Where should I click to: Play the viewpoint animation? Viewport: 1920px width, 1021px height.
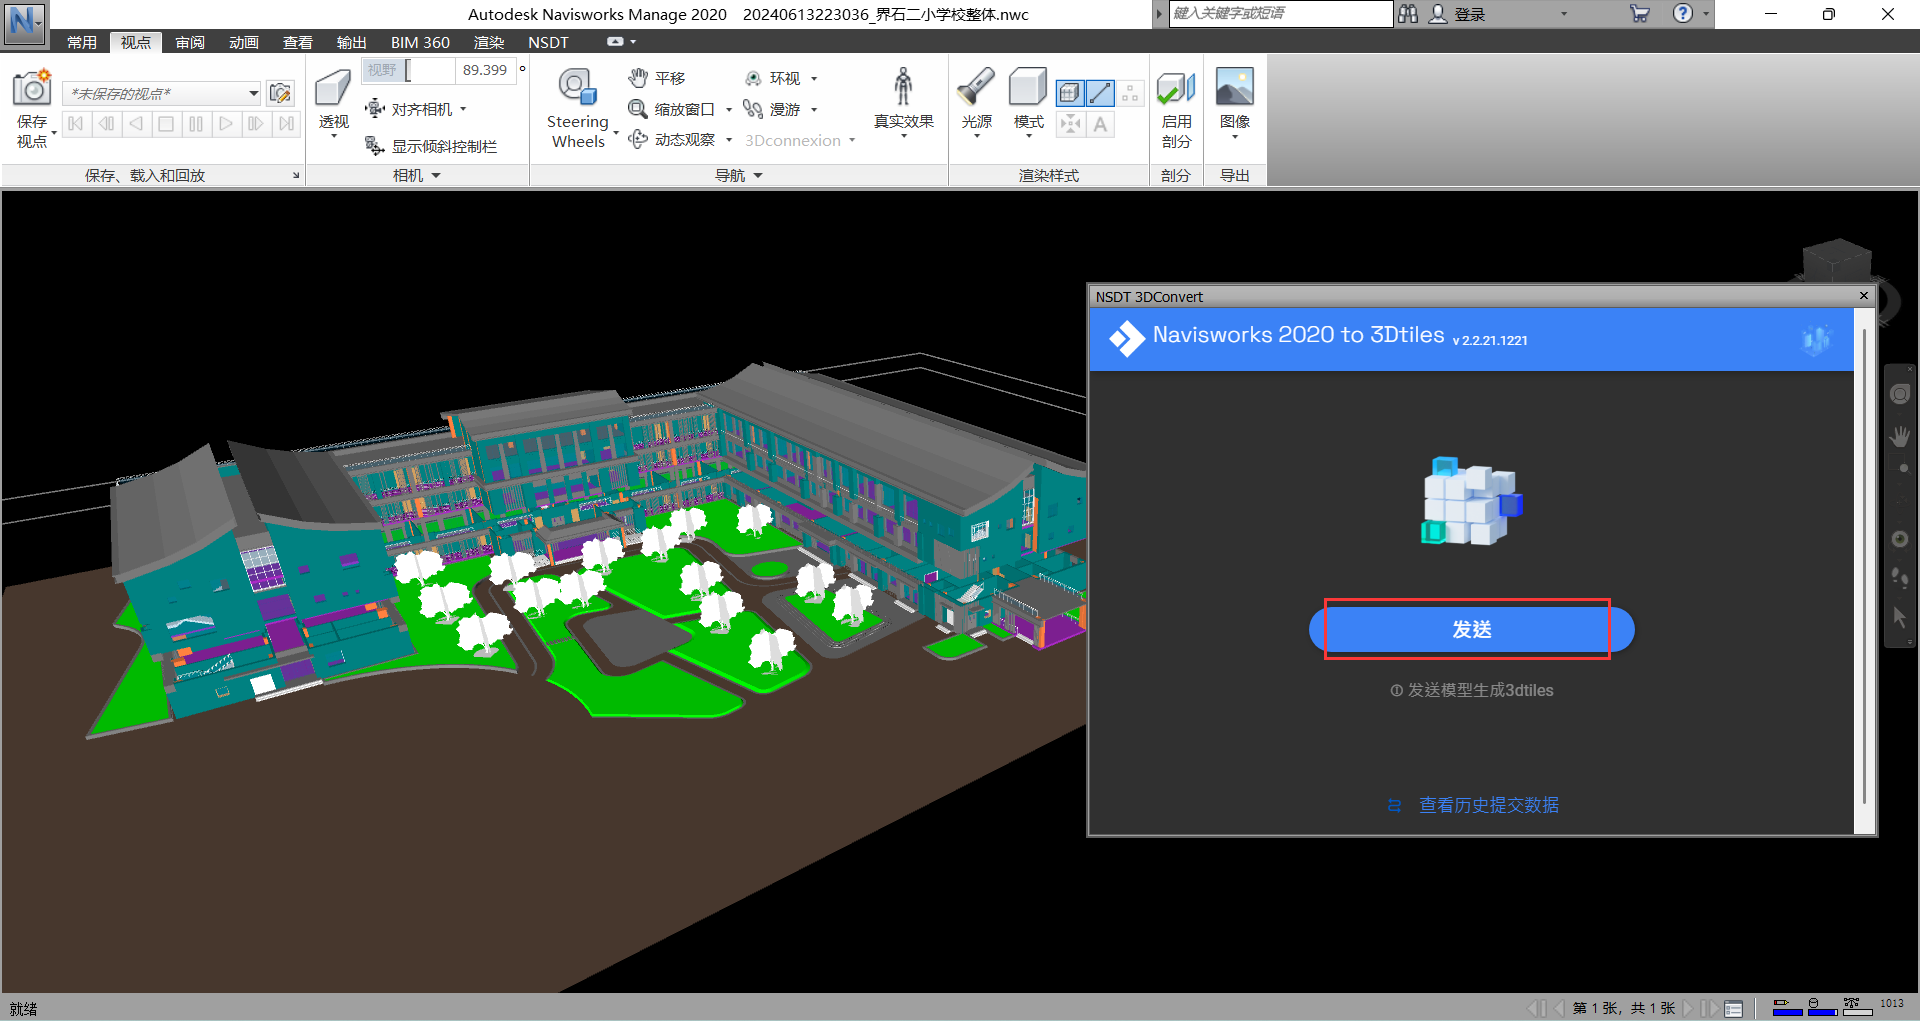(226, 124)
